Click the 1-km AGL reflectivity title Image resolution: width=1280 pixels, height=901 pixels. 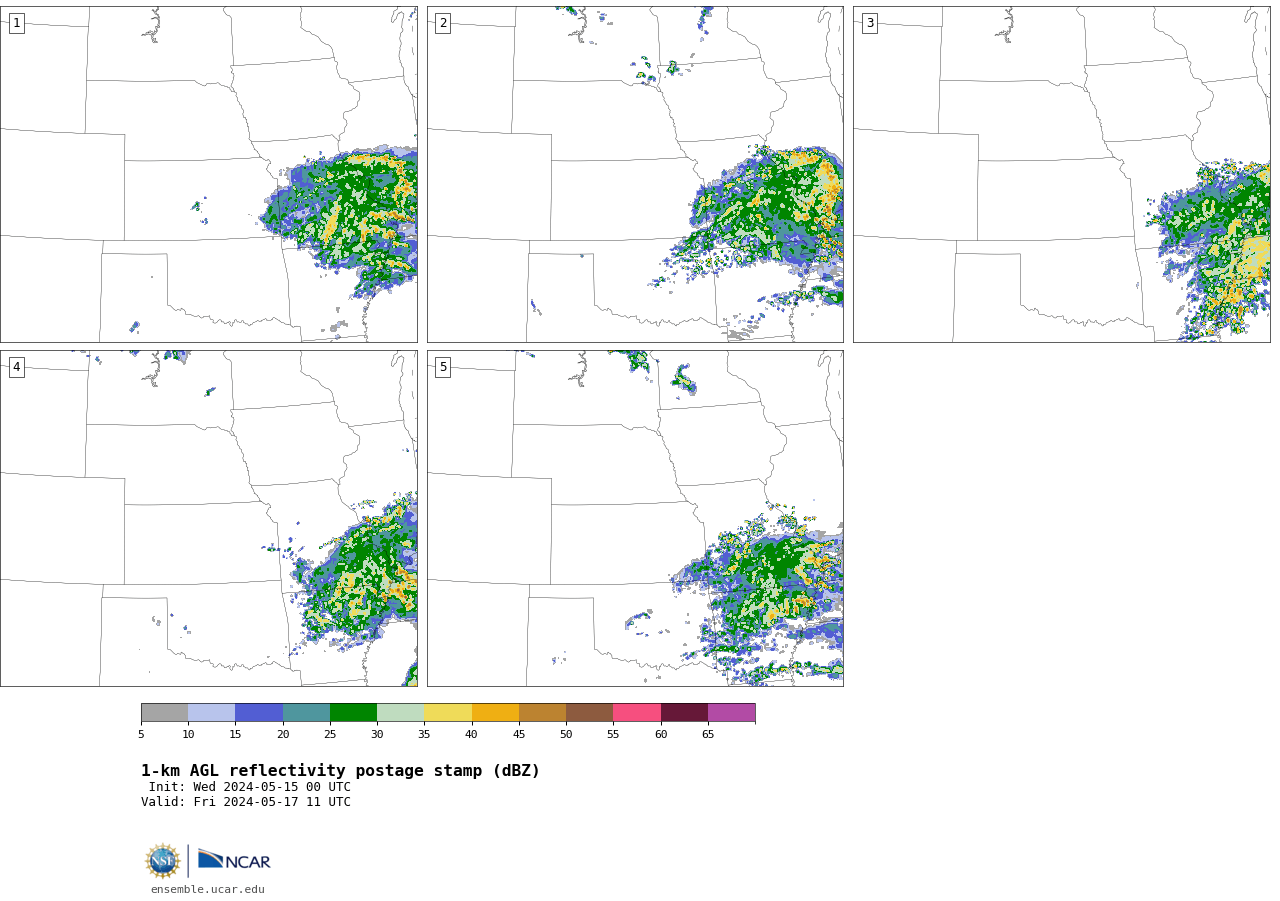340,771
